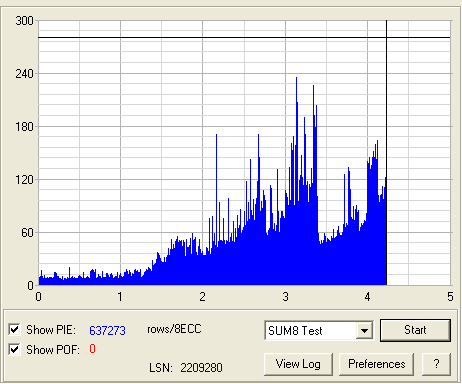Click the question mark help button
462x384 pixels.
coord(436,364)
